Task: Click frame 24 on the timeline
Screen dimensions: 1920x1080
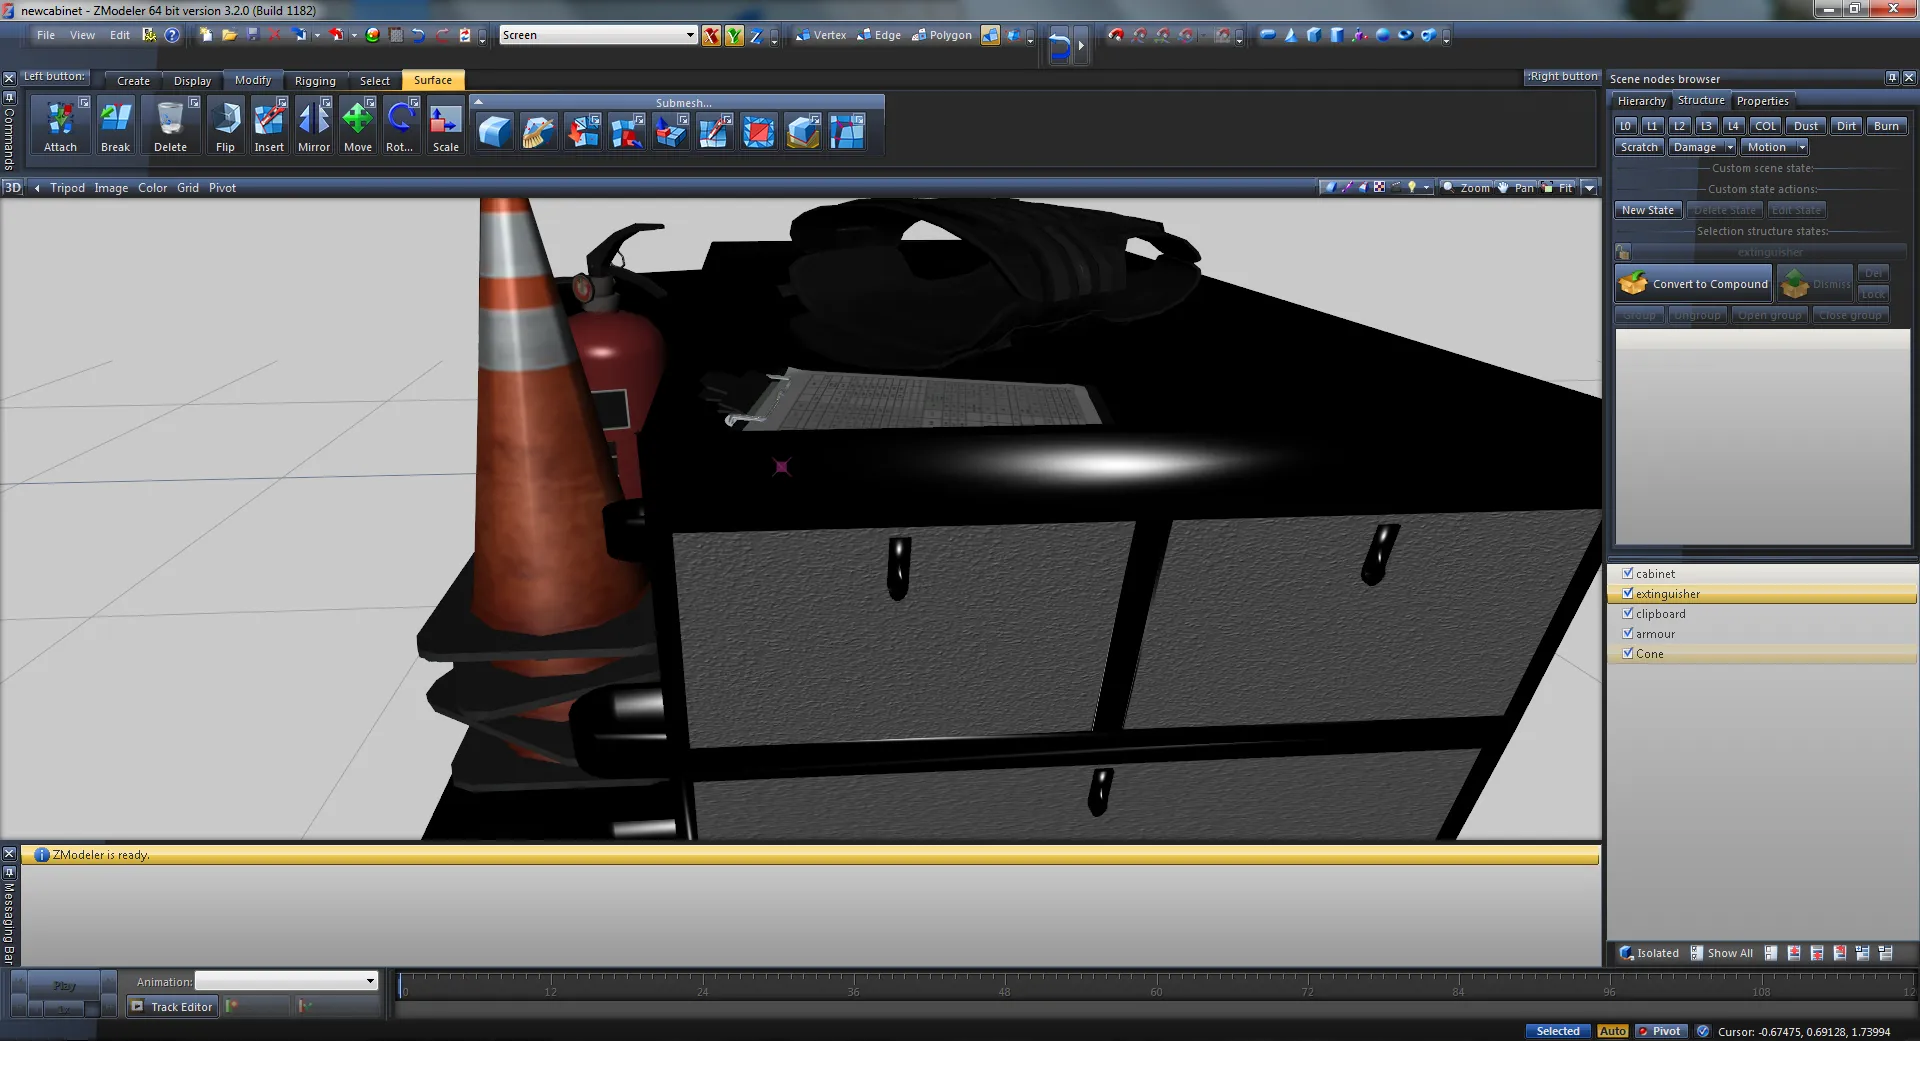Action: [x=702, y=988]
